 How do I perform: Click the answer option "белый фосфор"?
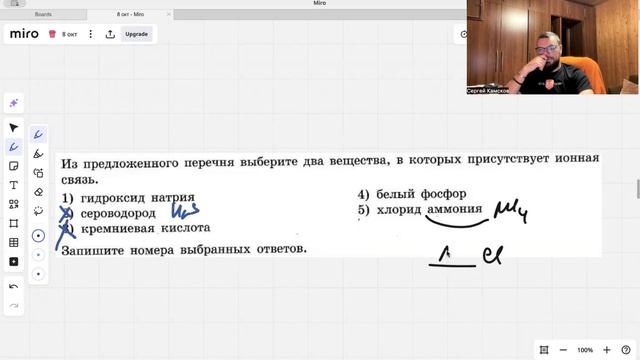[421, 194]
